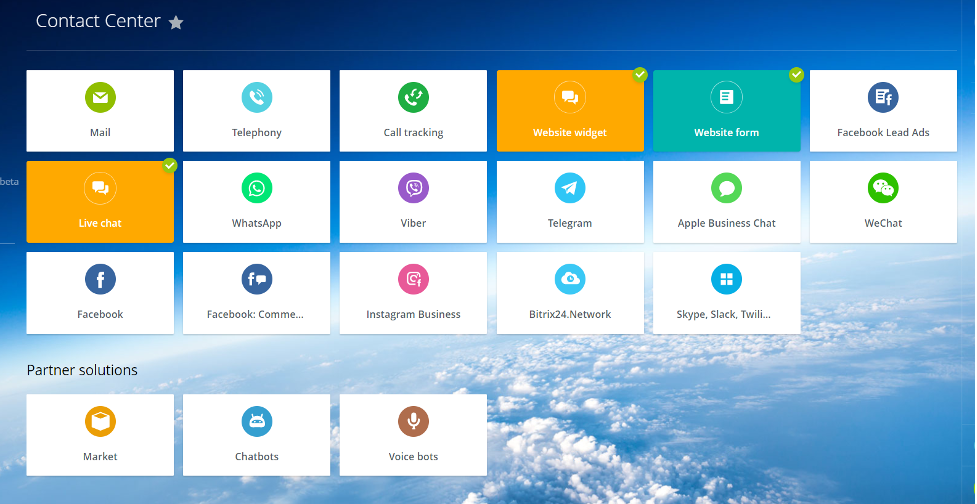
Task: Favorite Contact Center with the star
Action: pyautogui.click(x=176, y=22)
